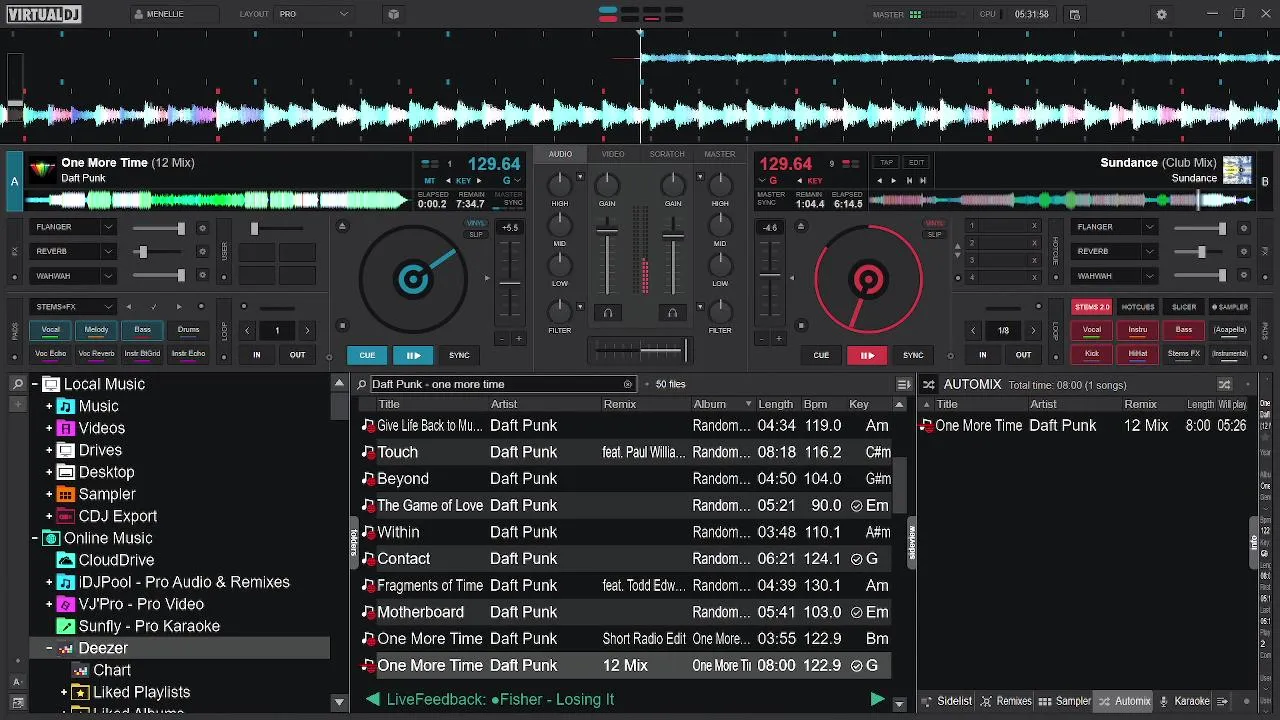Expand the Music folder in the tree
The image size is (1280, 720).
tap(49, 406)
